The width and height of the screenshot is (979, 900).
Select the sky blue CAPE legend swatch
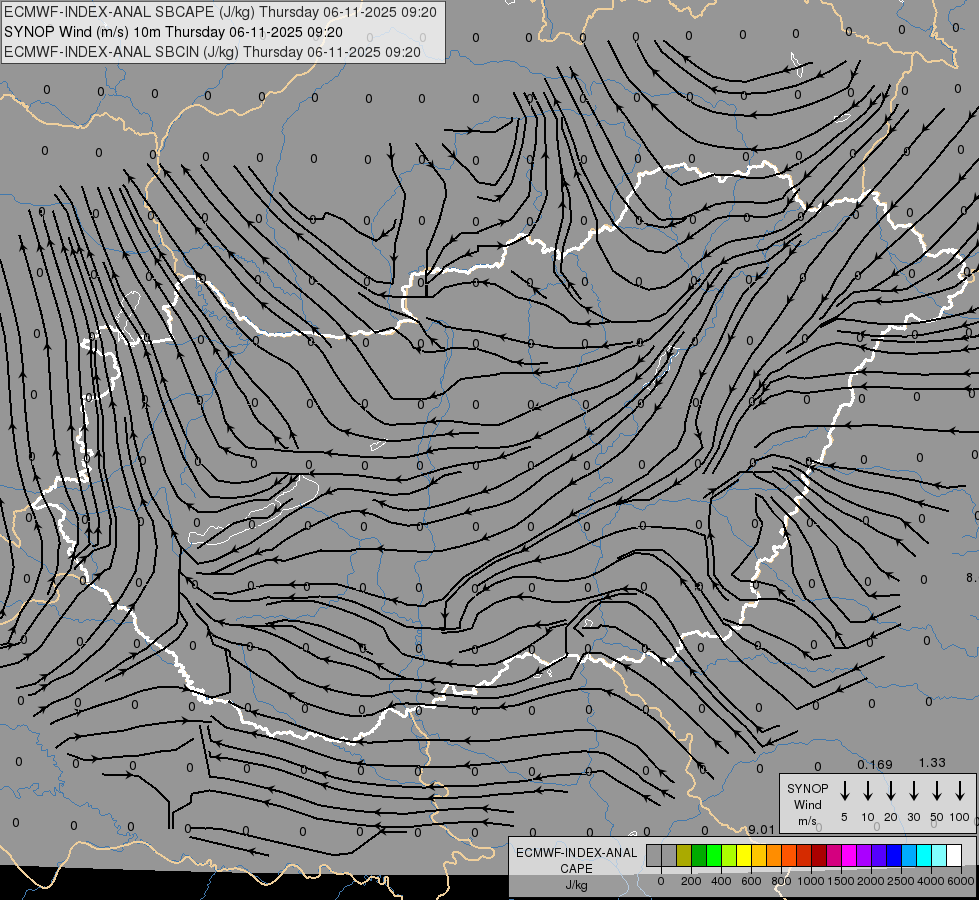910,855
